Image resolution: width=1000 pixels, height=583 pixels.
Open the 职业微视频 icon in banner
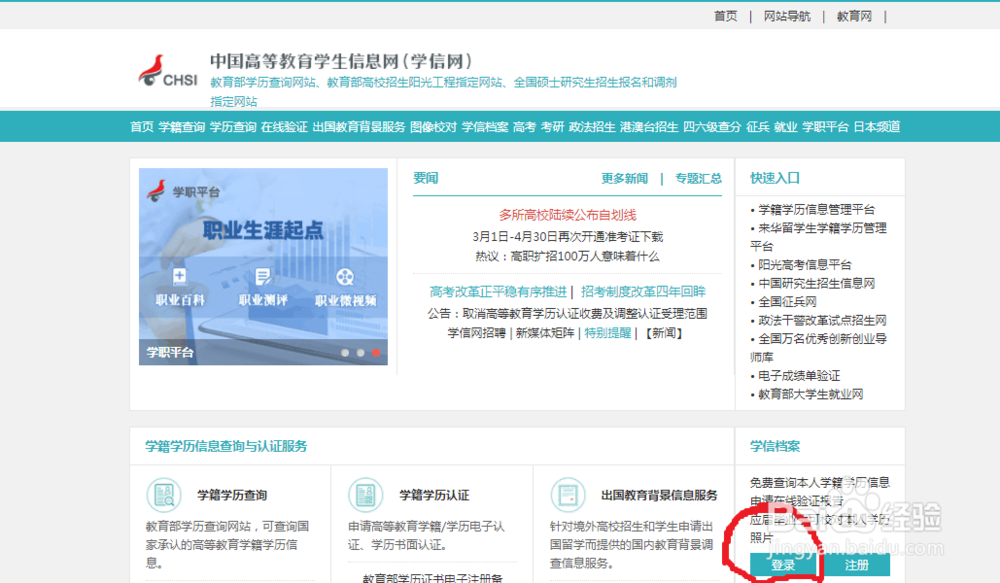pos(345,277)
